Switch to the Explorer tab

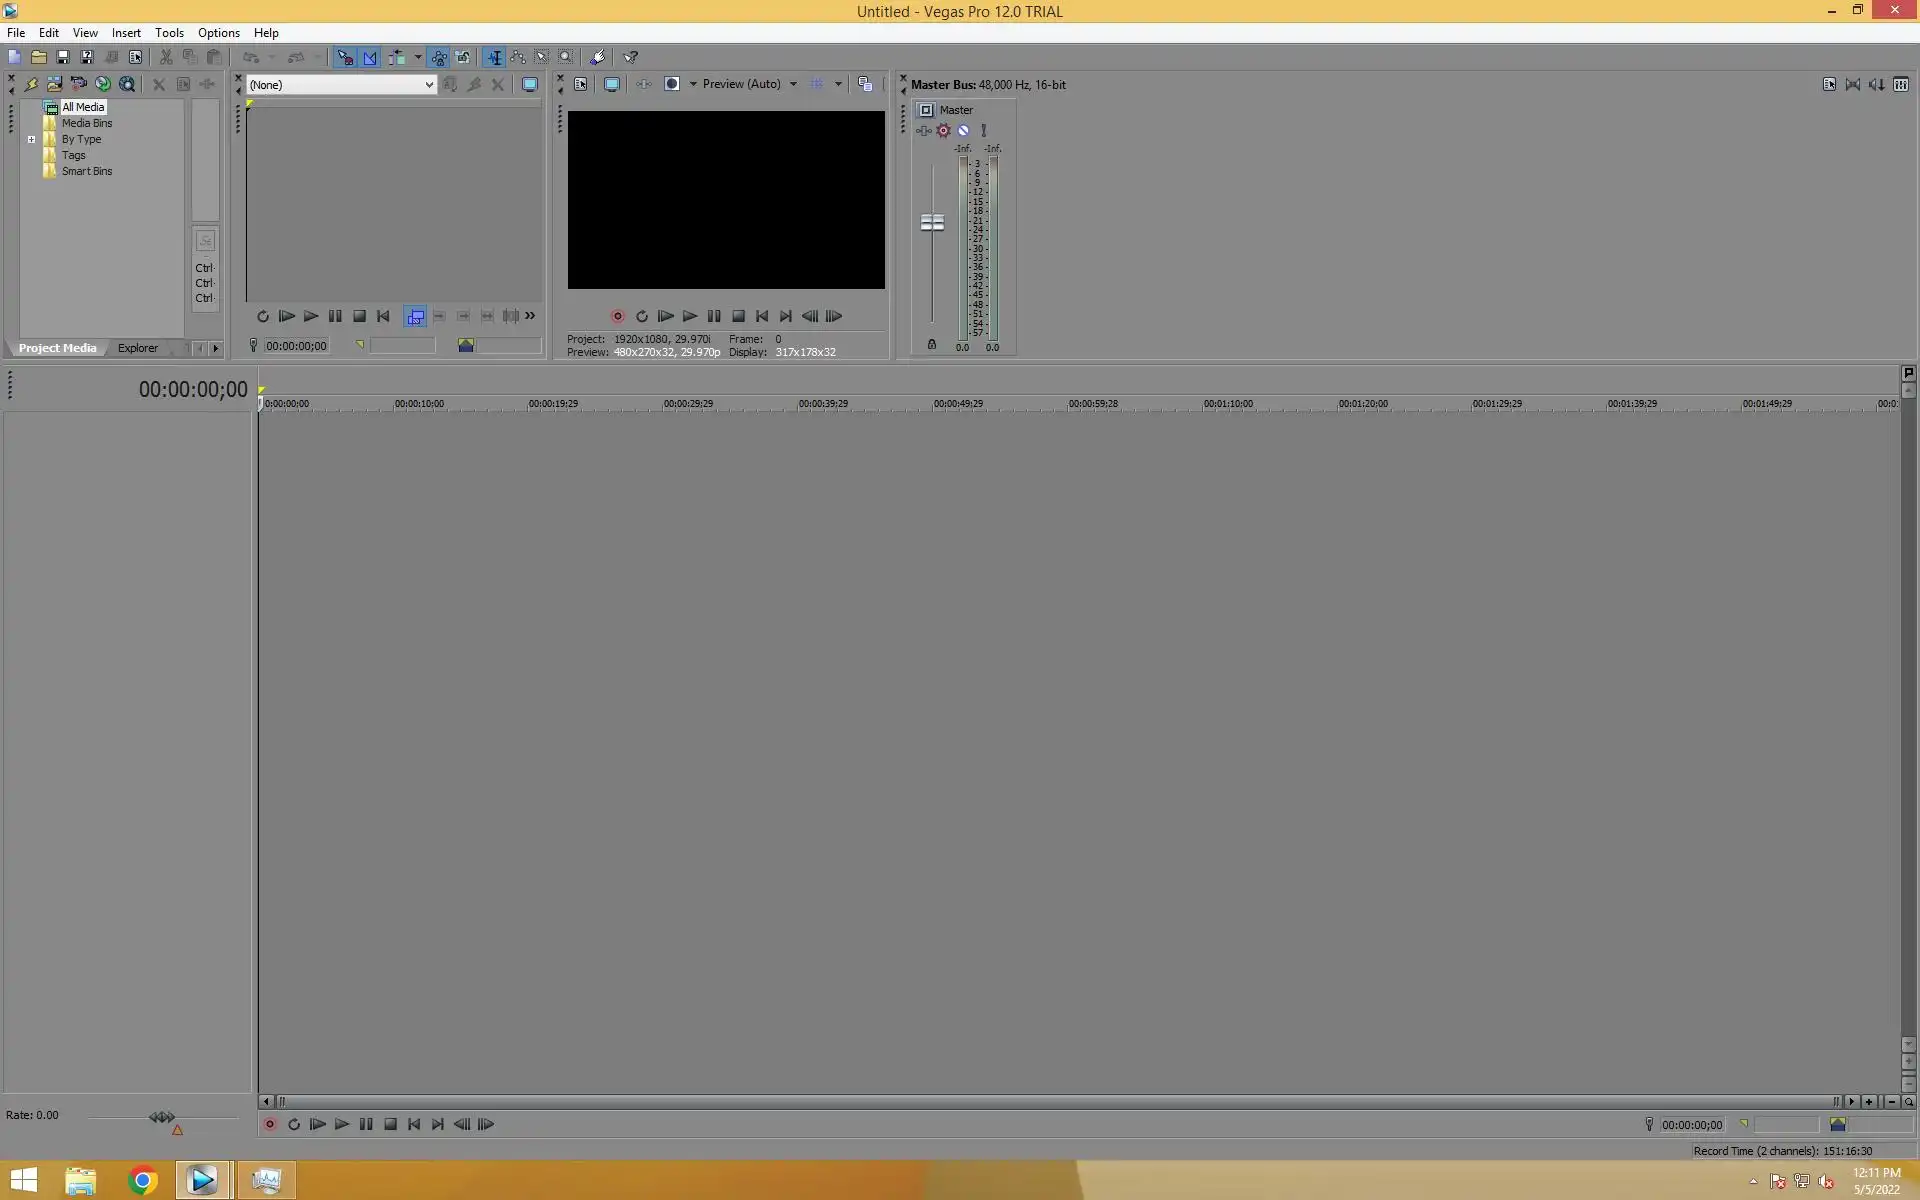[x=137, y=348]
